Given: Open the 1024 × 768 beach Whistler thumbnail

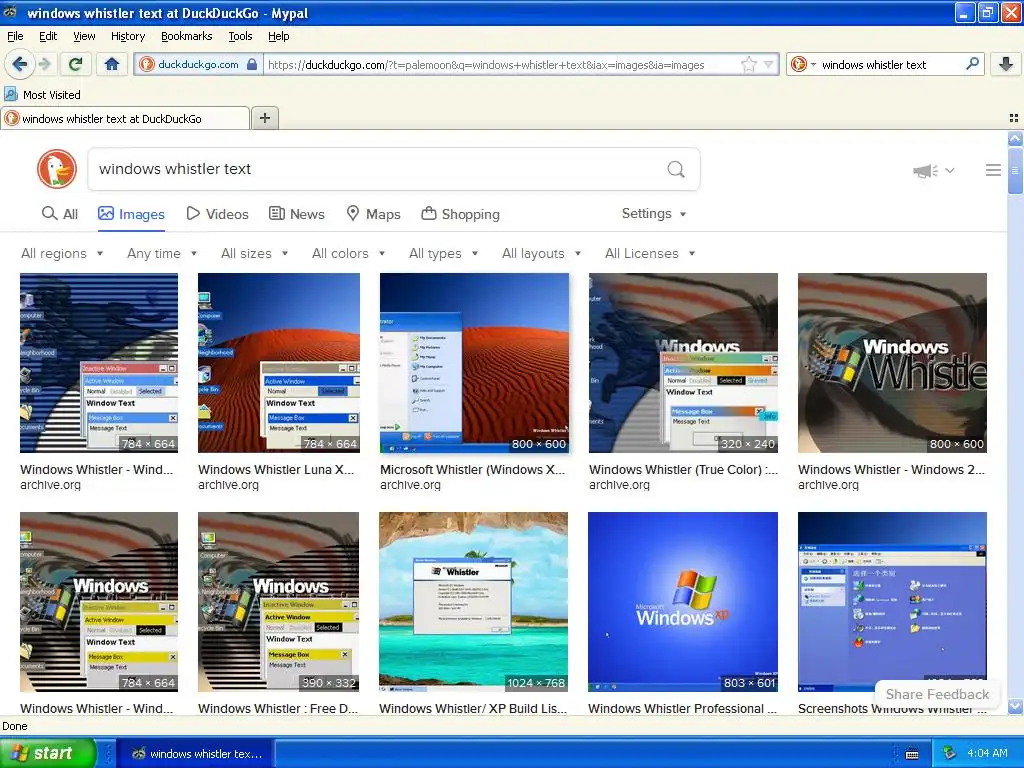Looking at the screenshot, I should coord(473,601).
